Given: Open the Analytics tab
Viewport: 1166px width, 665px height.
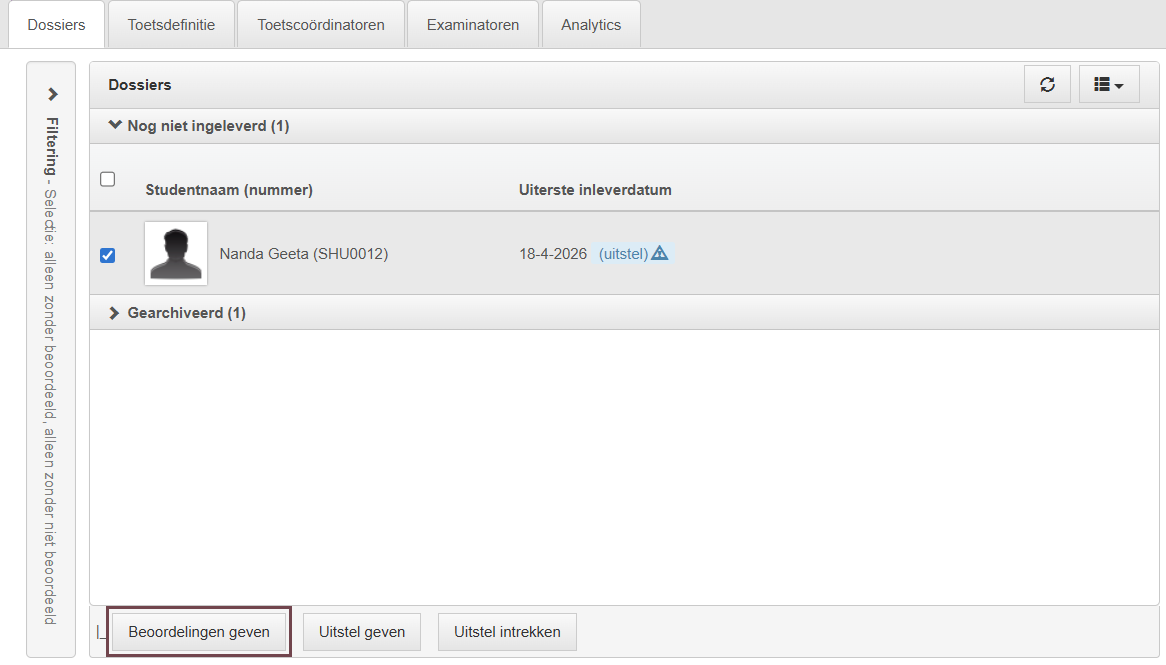Looking at the screenshot, I should tap(591, 25).
